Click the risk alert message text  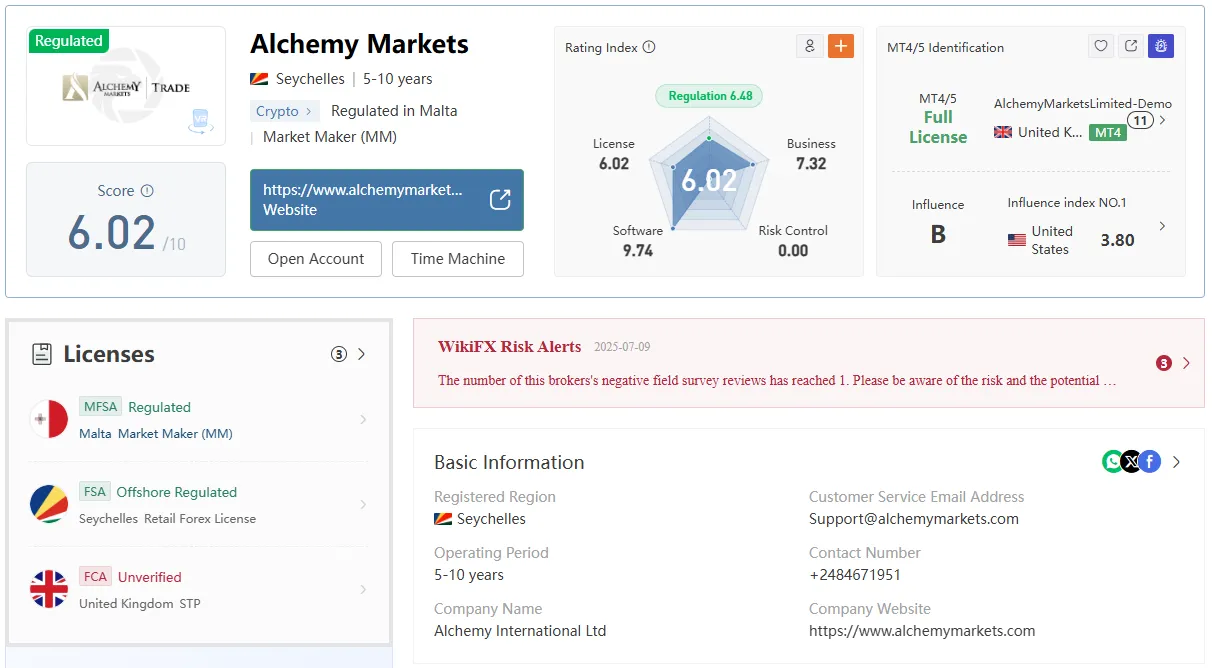[x=777, y=381]
